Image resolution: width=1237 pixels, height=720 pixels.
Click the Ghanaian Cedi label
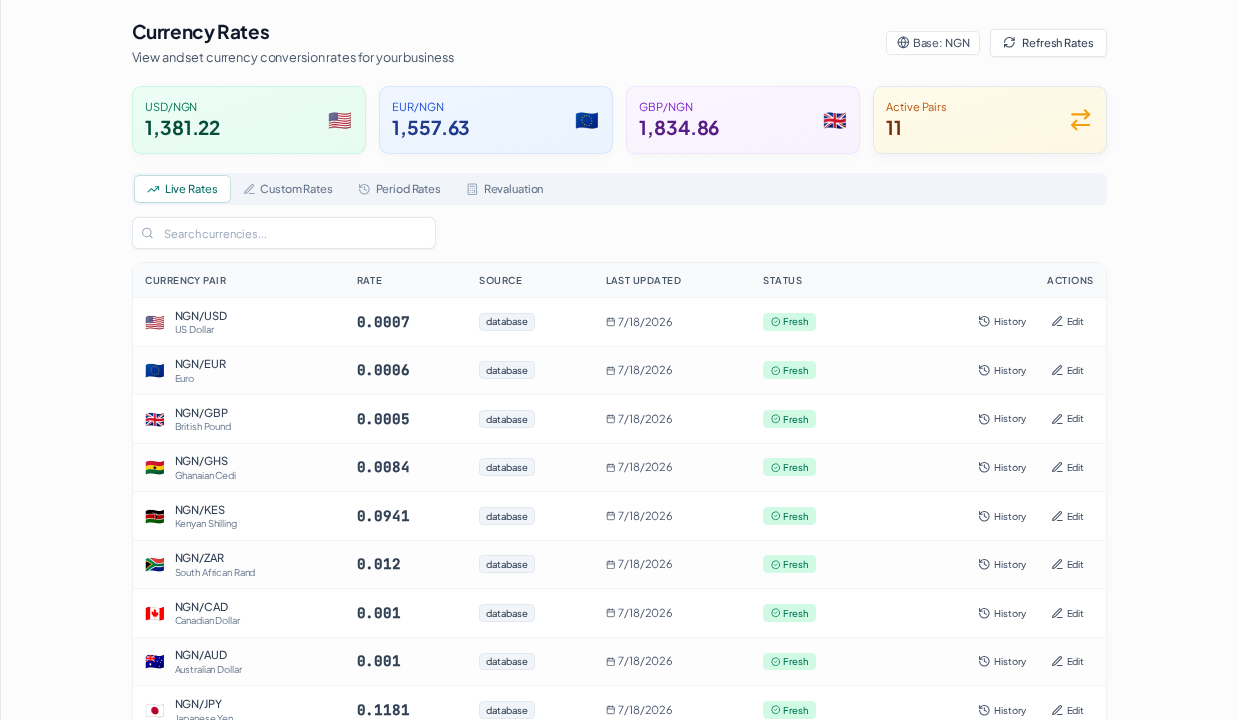[x=205, y=476]
